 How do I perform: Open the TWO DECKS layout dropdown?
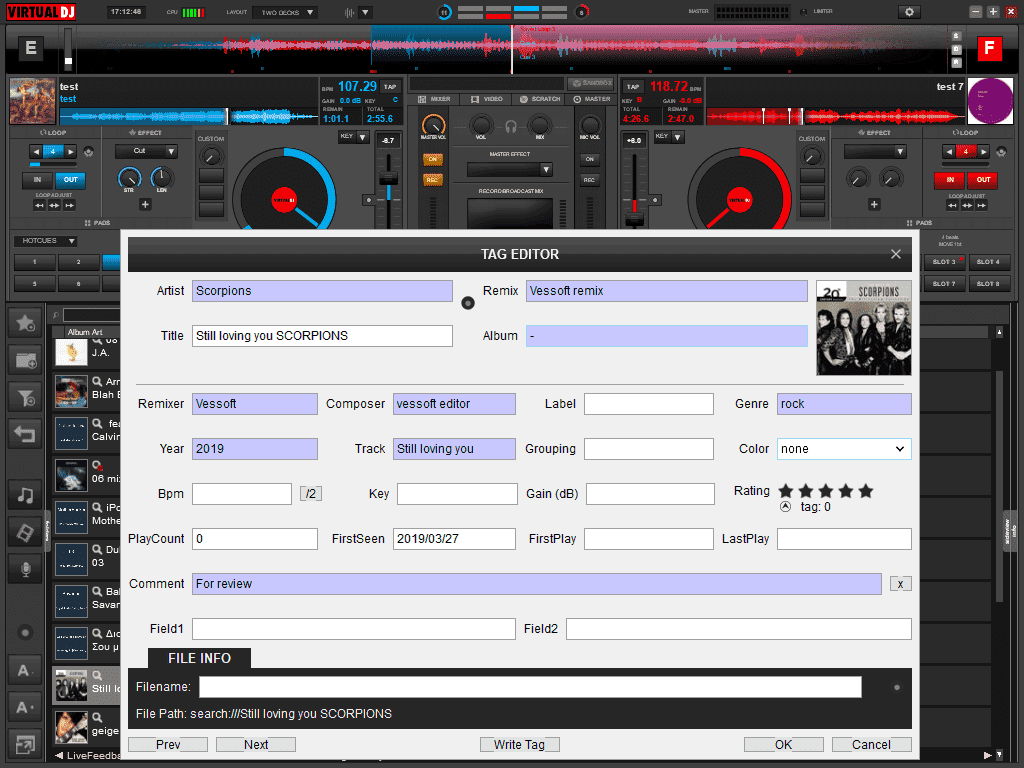(287, 12)
